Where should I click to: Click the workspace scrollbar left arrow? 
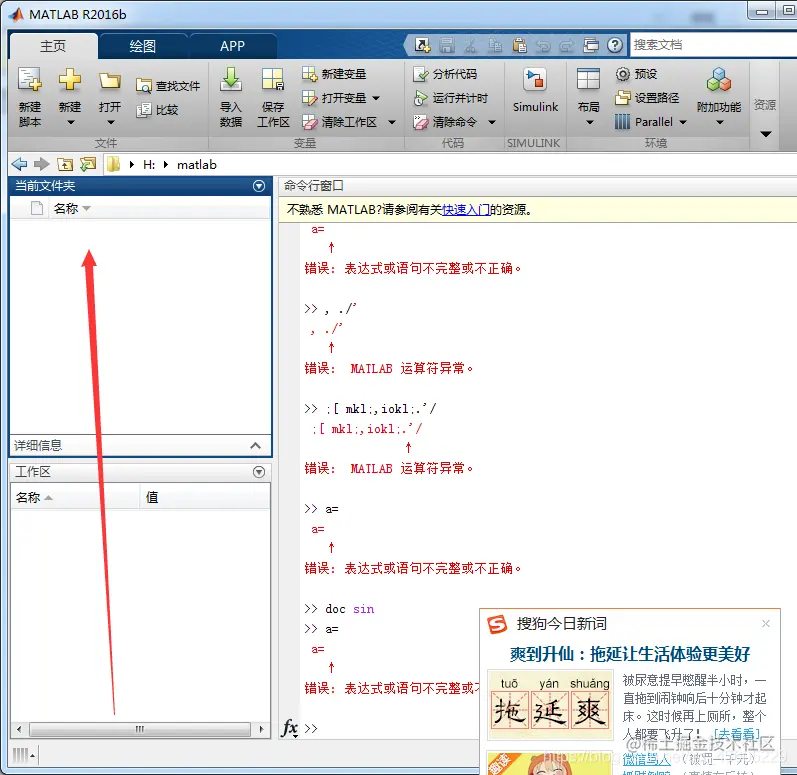click(19, 729)
